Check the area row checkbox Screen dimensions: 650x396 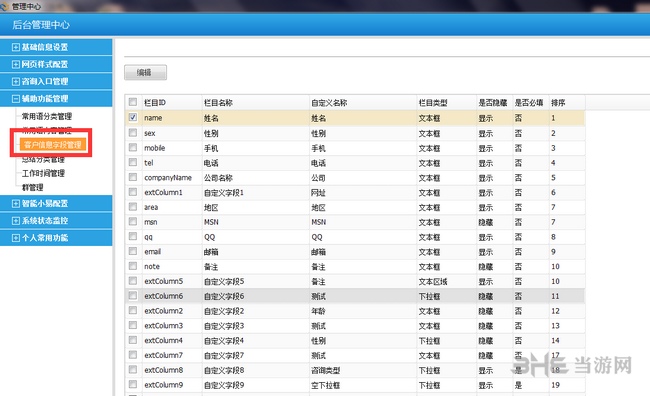(x=133, y=207)
